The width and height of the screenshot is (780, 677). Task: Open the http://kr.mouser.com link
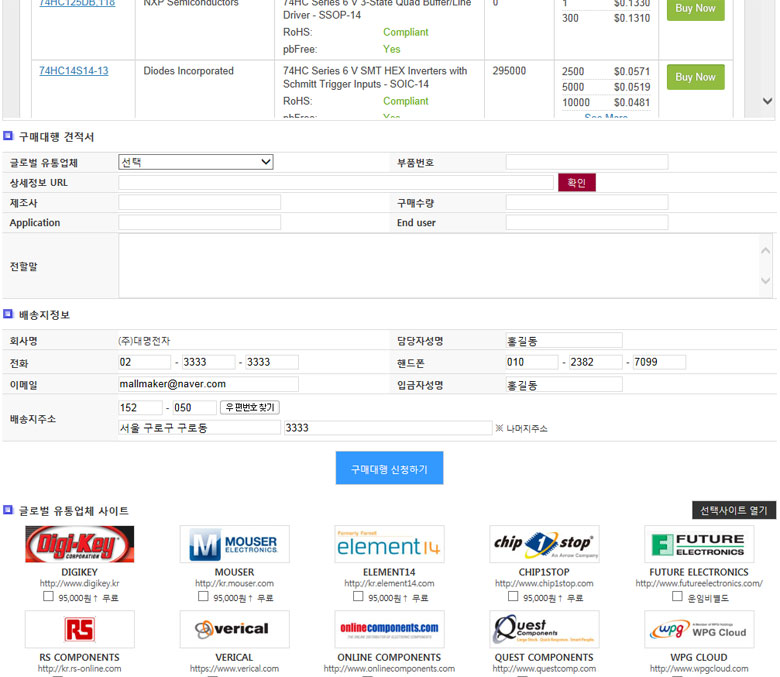point(234,583)
